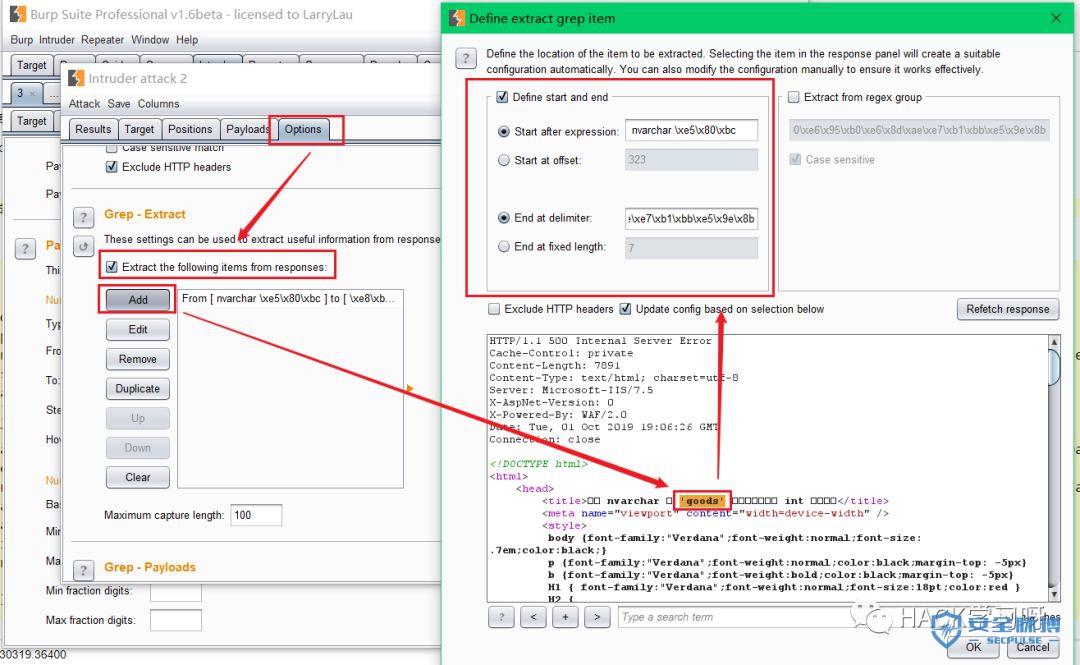This screenshot has width=1080, height=665.
Task: Switch to Payloads tab in Intruder attack 2
Action: [247, 129]
